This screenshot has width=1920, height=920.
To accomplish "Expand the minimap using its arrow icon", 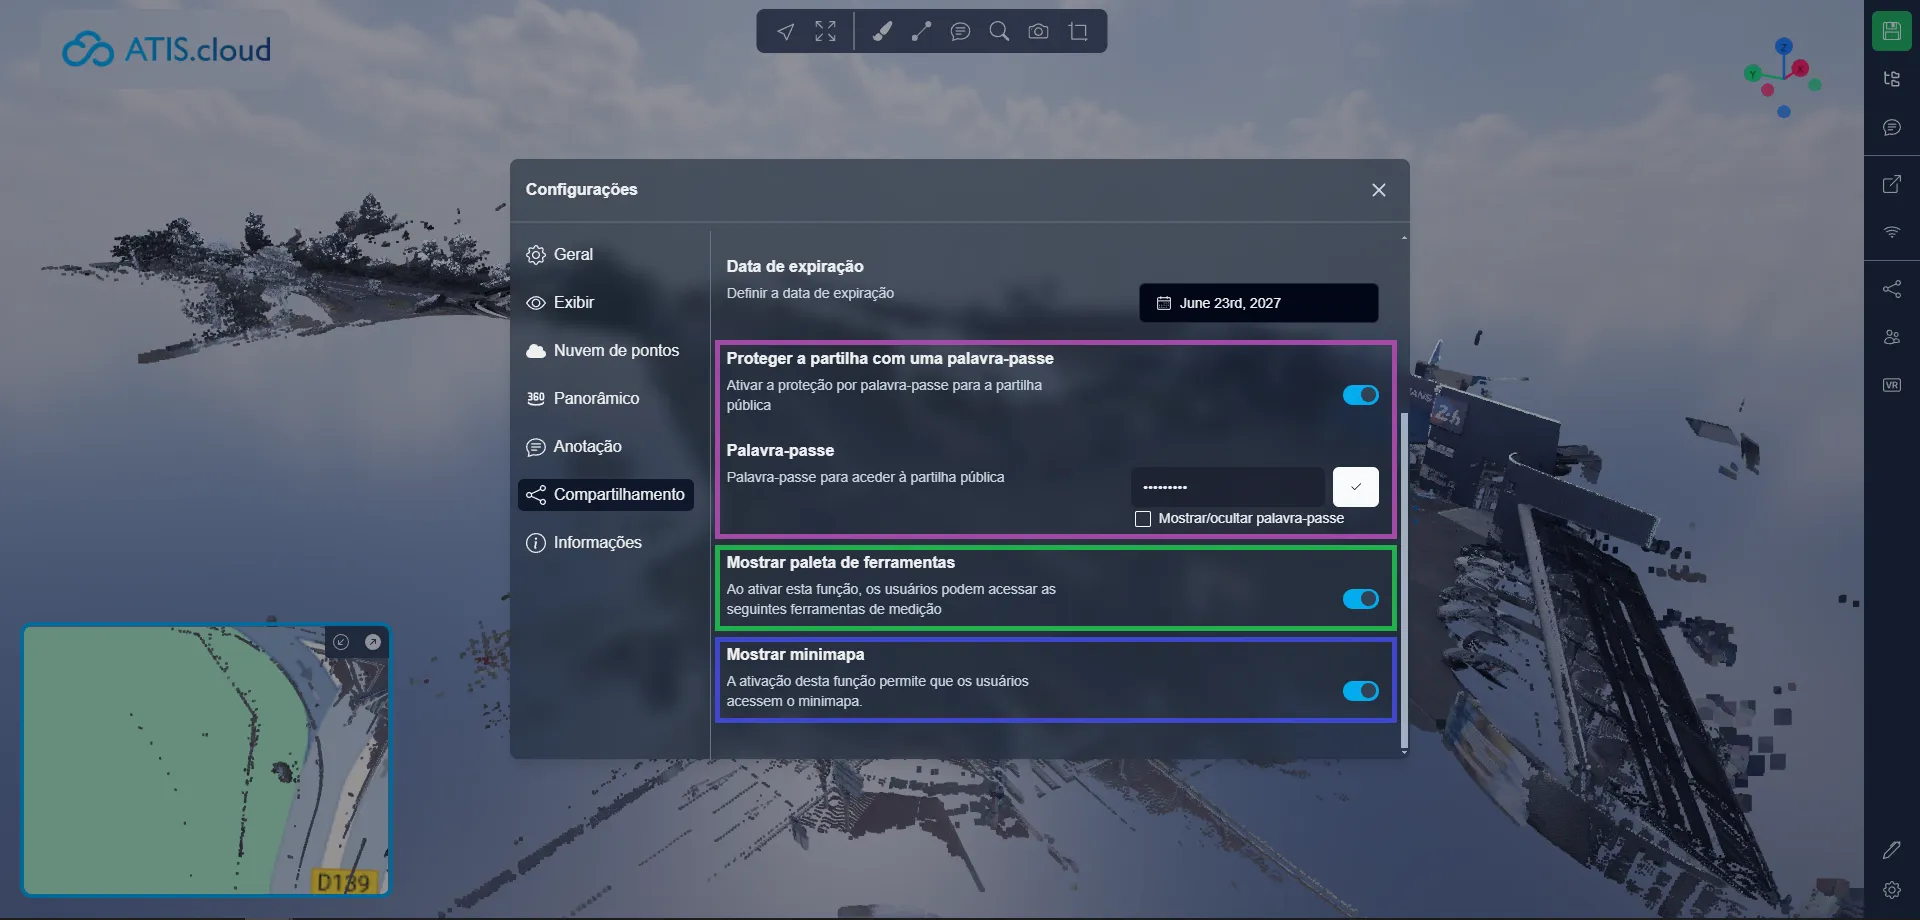I will pyautogui.click(x=373, y=642).
